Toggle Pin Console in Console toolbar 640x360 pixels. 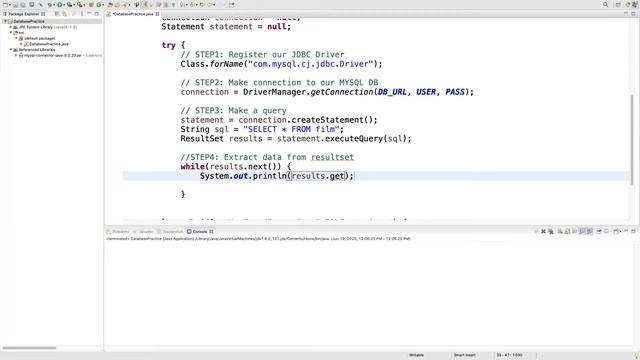(599, 231)
